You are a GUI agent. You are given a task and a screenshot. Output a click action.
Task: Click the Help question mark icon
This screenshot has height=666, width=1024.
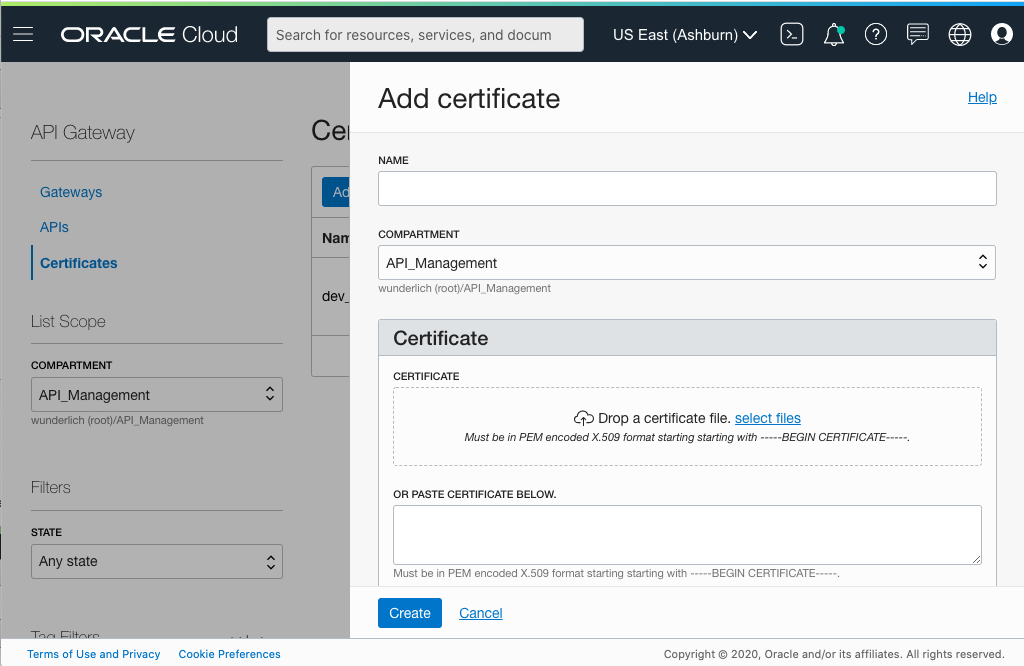point(875,33)
